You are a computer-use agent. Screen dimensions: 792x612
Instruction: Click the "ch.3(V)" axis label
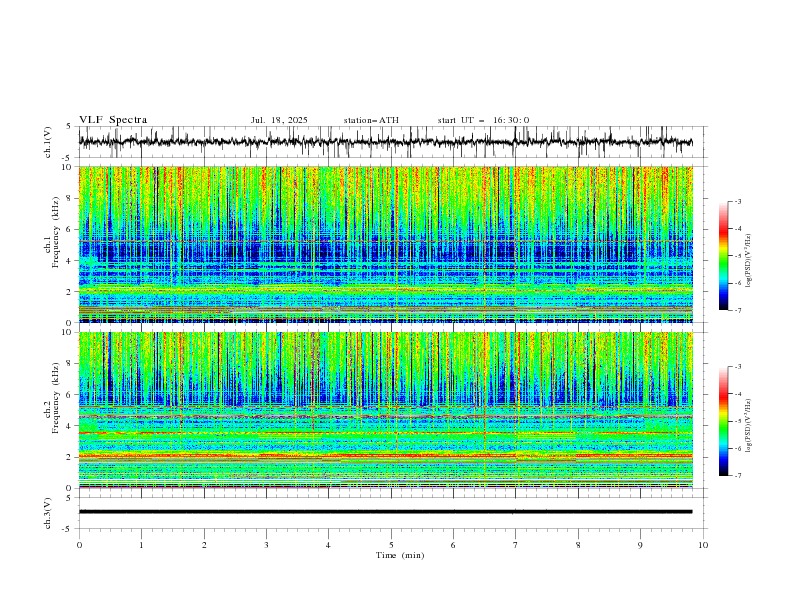pos(48,513)
